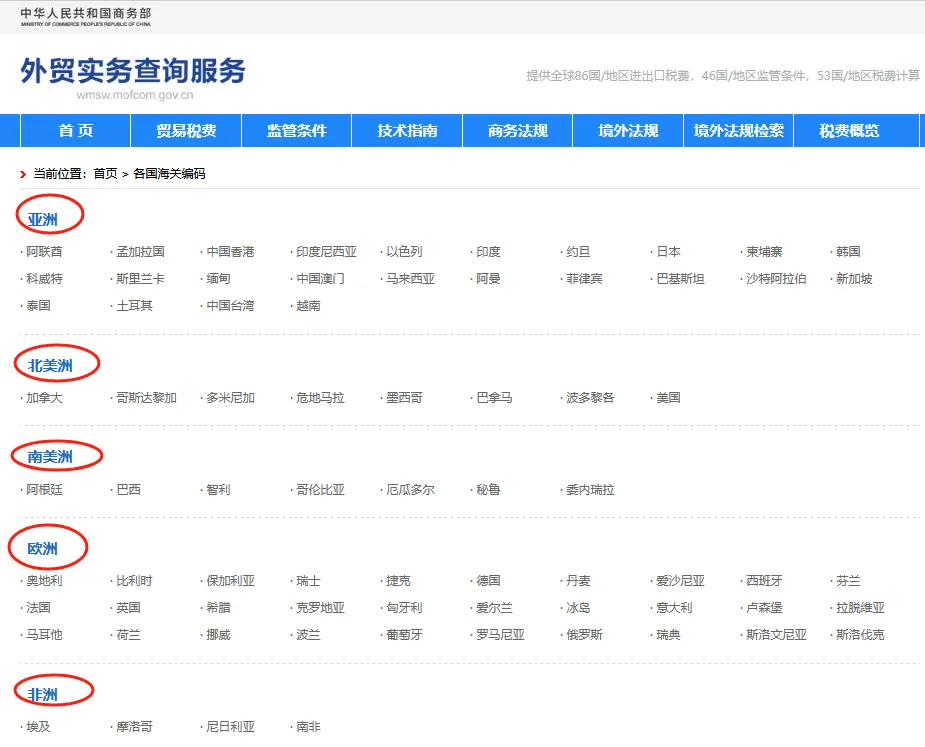Open the 西班牙 link
The height and width of the screenshot is (747, 925).
pyautogui.click(x=764, y=581)
